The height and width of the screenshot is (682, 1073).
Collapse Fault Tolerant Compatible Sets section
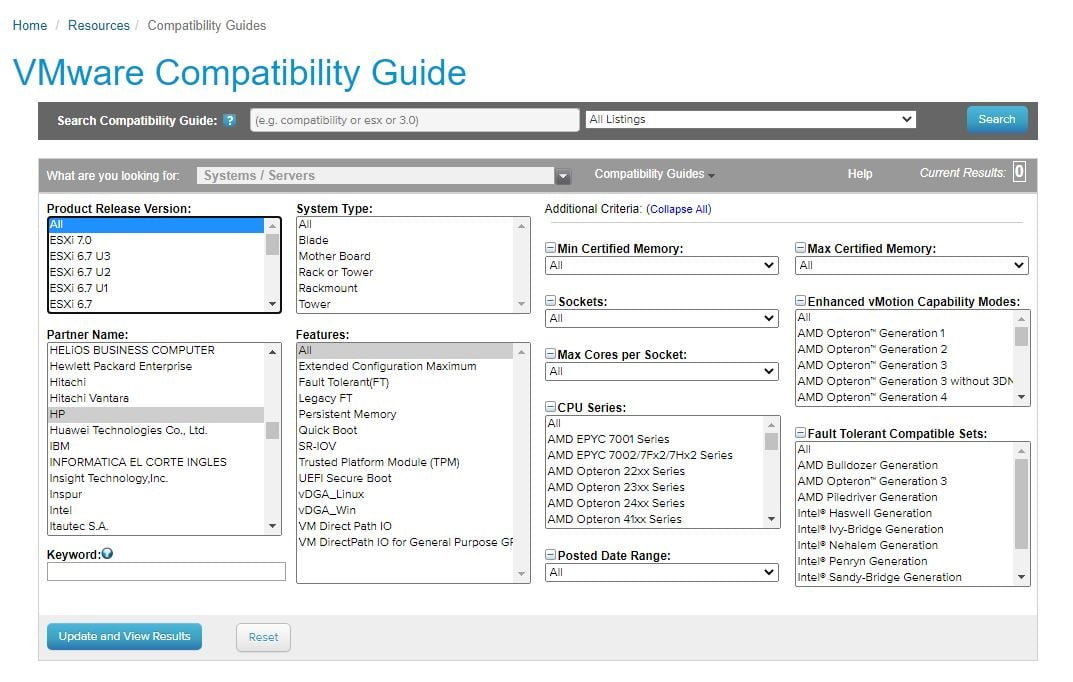(800, 432)
